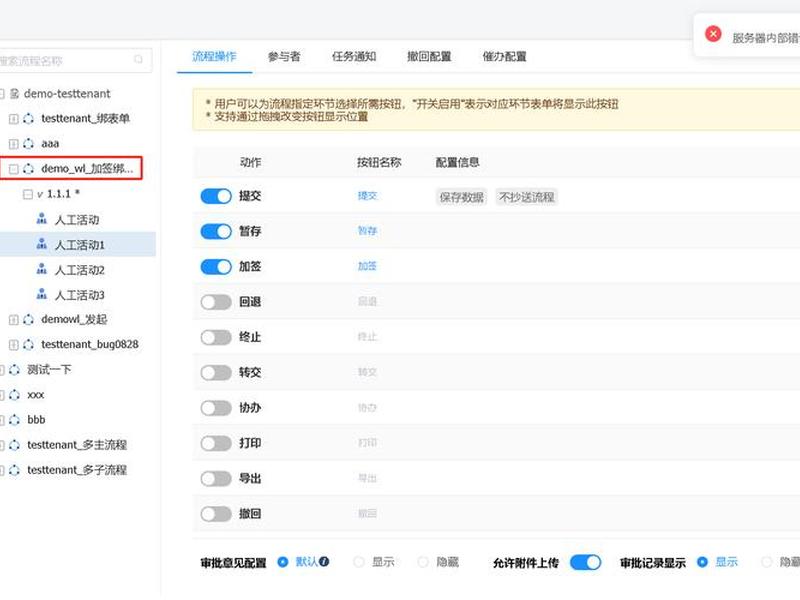This screenshot has width=800, height=600.
Task: Select the demo-testtenant root node label
Action: [x=67, y=93]
